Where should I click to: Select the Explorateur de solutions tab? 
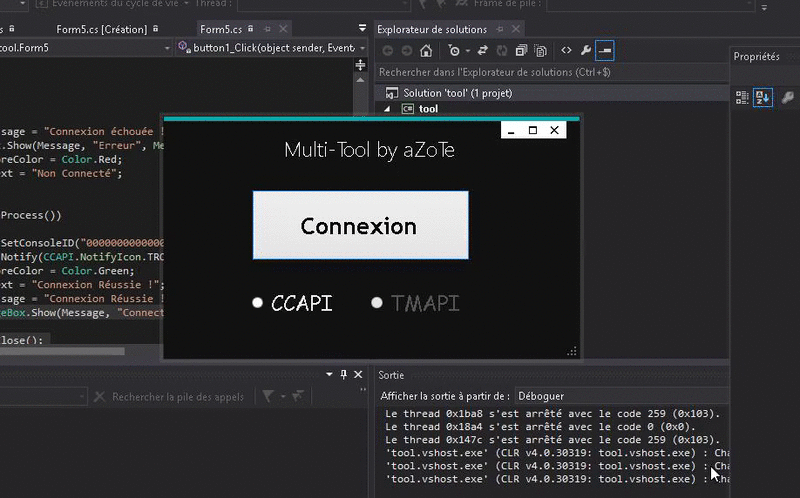pyautogui.click(x=432, y=30)
